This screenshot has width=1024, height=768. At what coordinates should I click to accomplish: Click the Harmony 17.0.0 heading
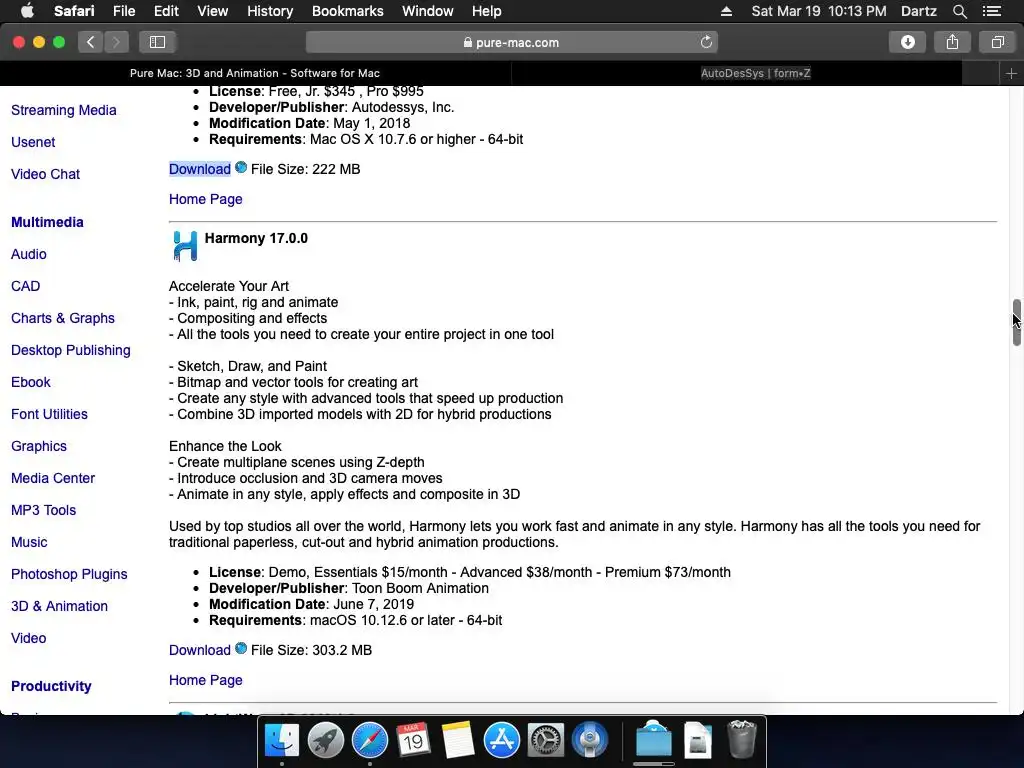pyautogui.click(x=256, y=238)
